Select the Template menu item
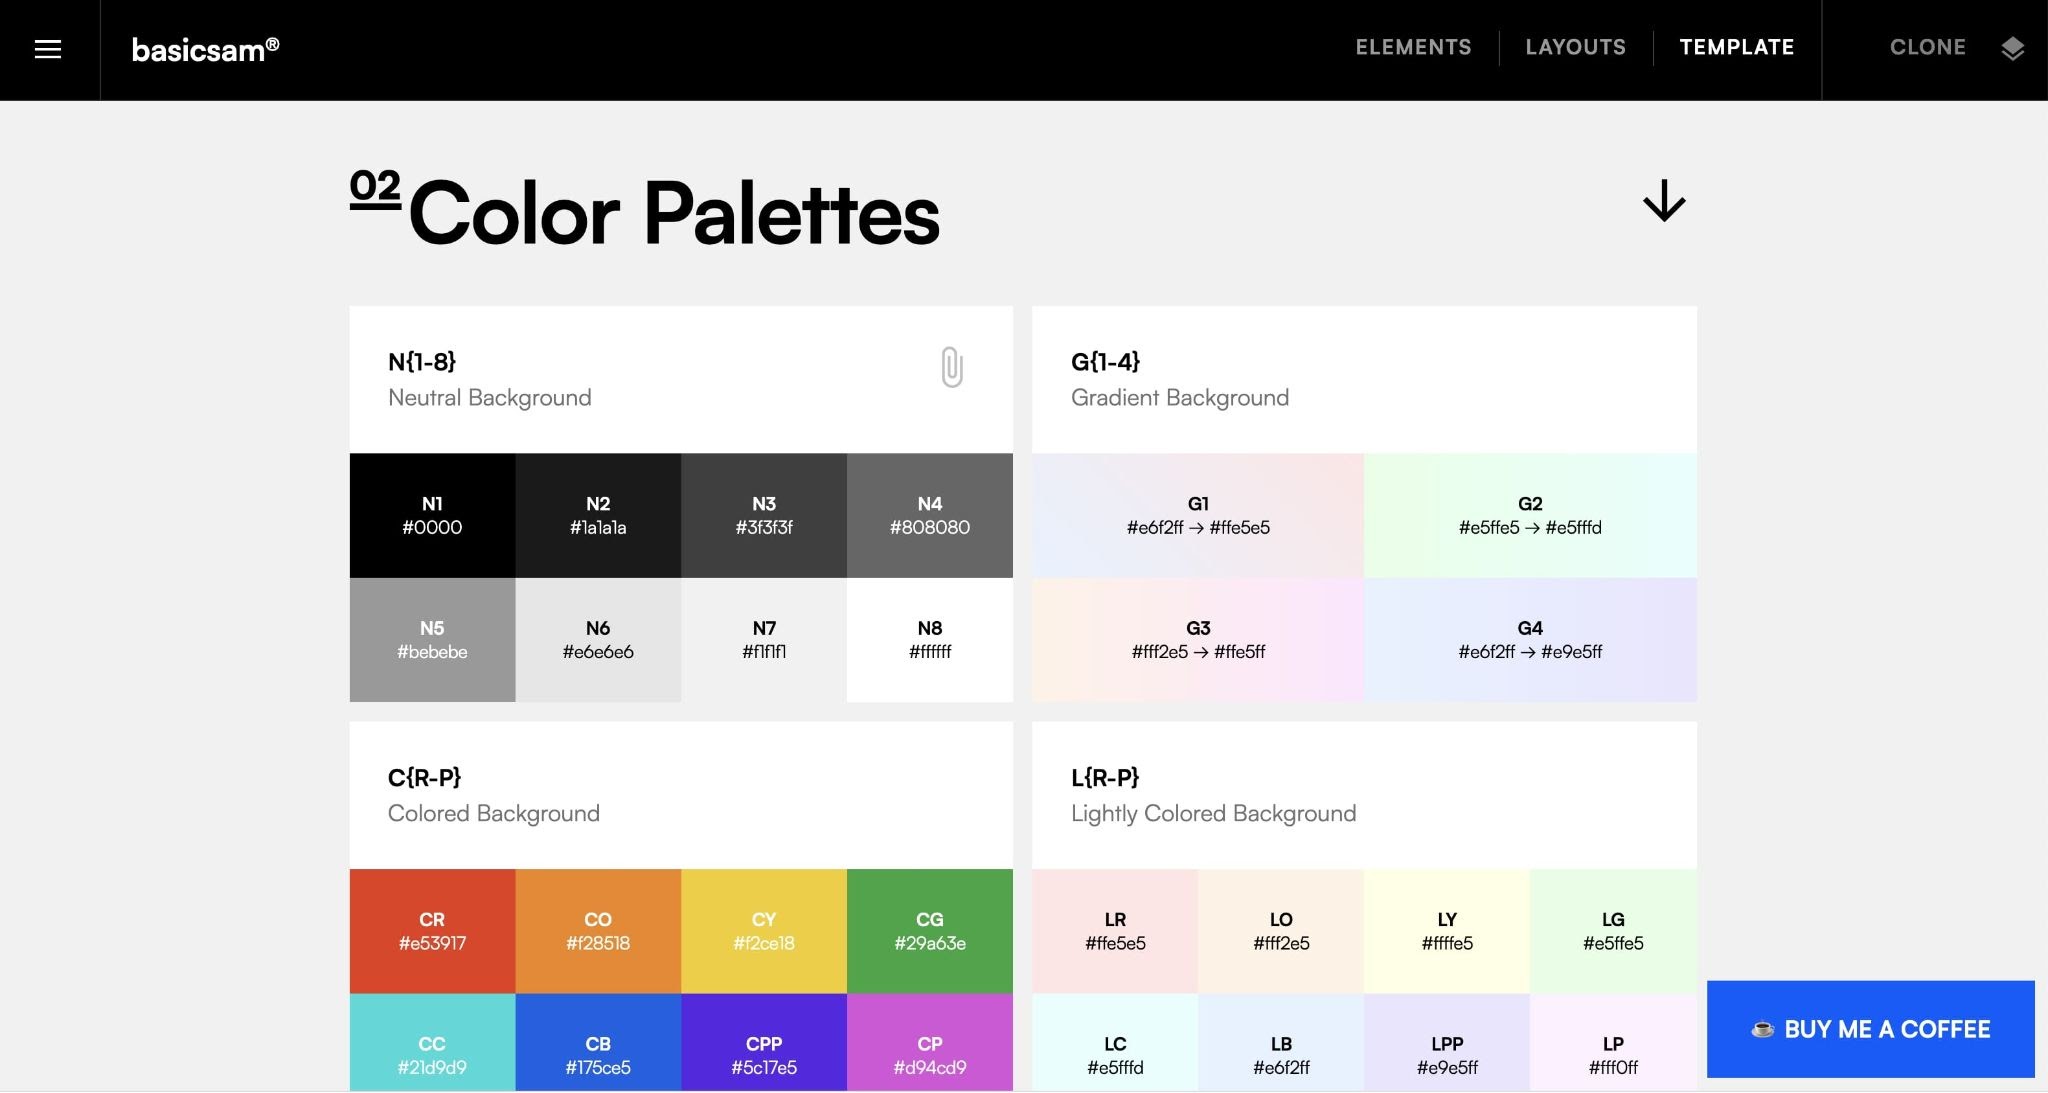Screen dimensions: 2048x1093 tap(1736, 47)
